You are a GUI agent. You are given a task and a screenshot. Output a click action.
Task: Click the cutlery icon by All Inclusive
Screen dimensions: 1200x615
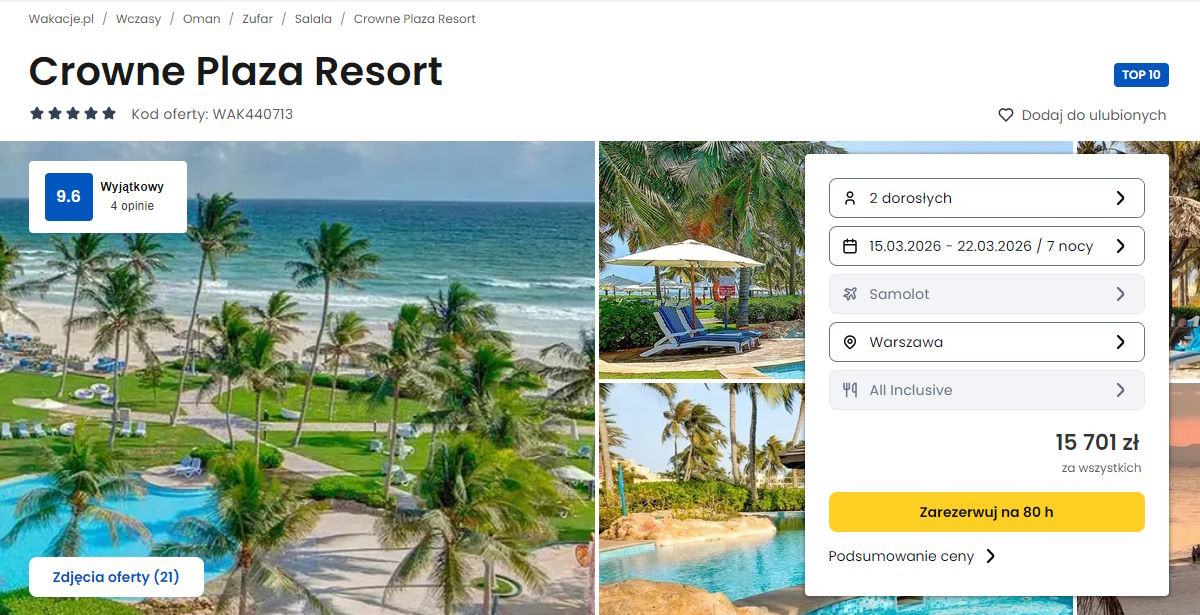850,390
